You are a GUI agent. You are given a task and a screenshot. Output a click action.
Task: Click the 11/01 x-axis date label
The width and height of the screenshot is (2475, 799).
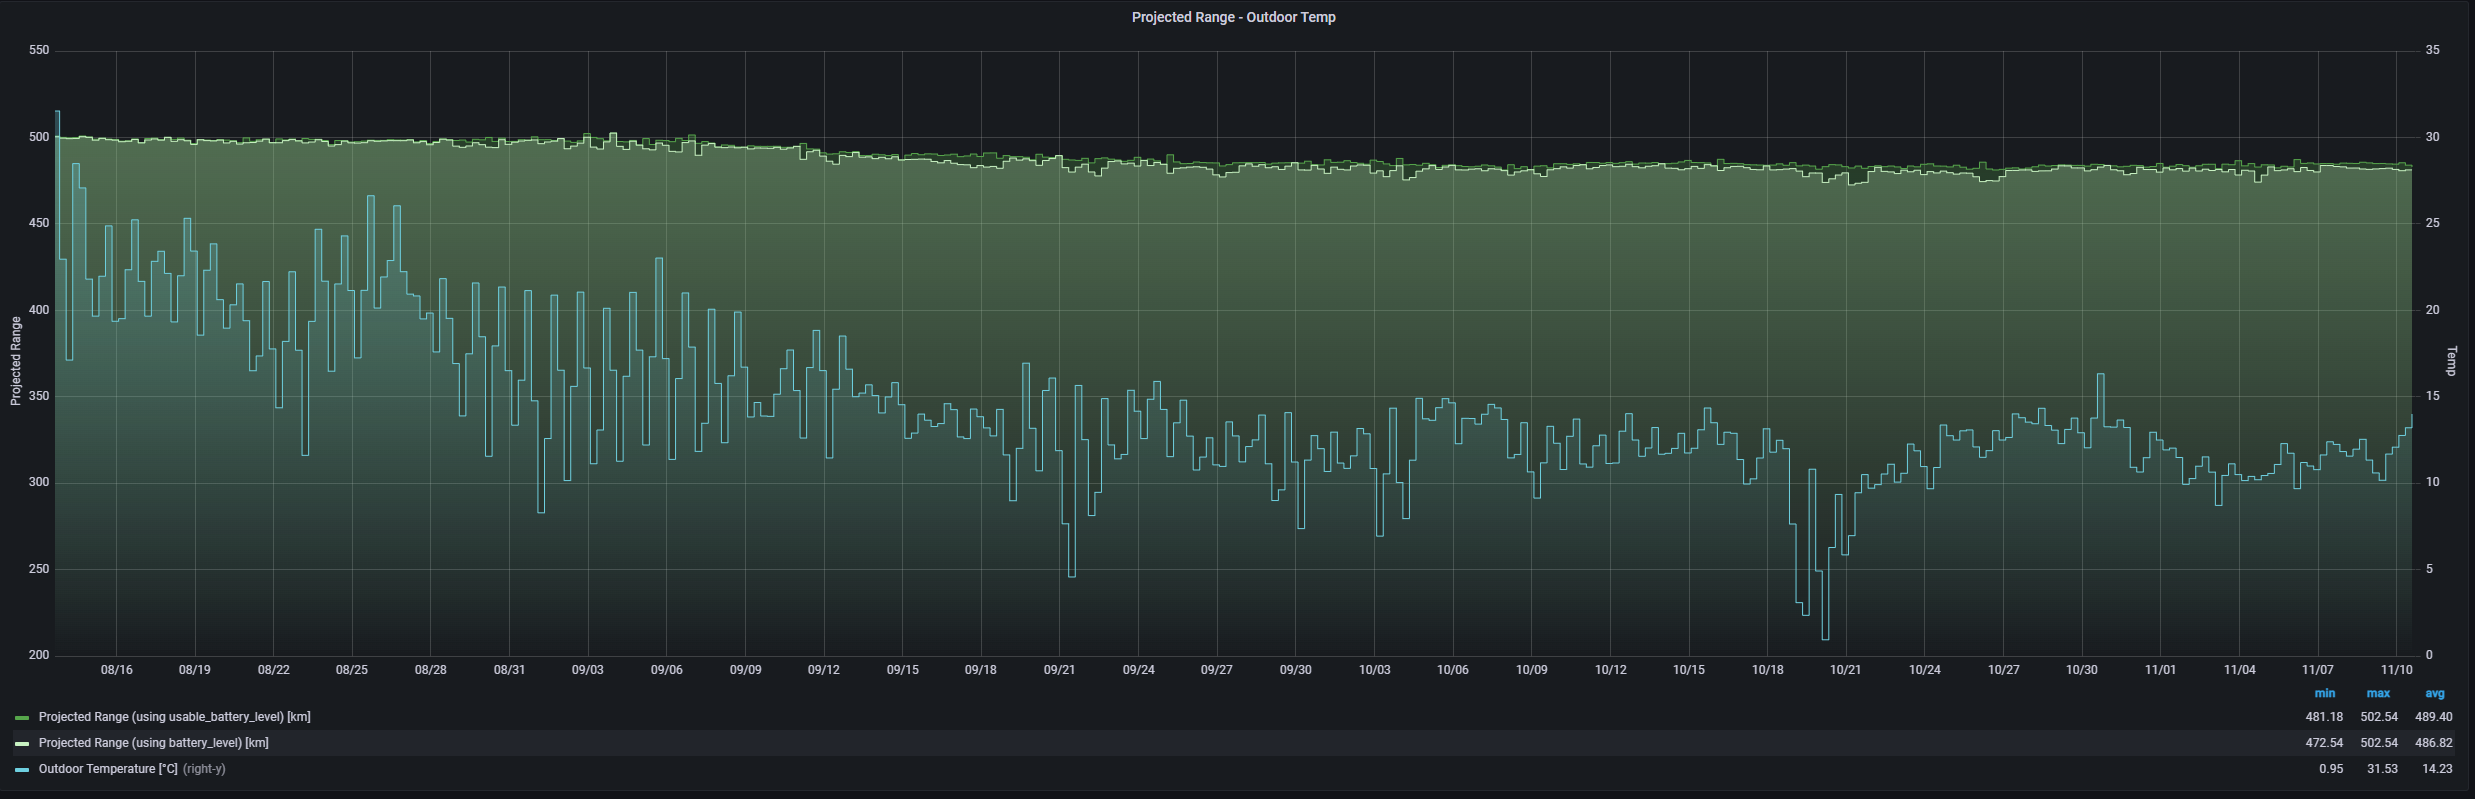(2160, 670)
